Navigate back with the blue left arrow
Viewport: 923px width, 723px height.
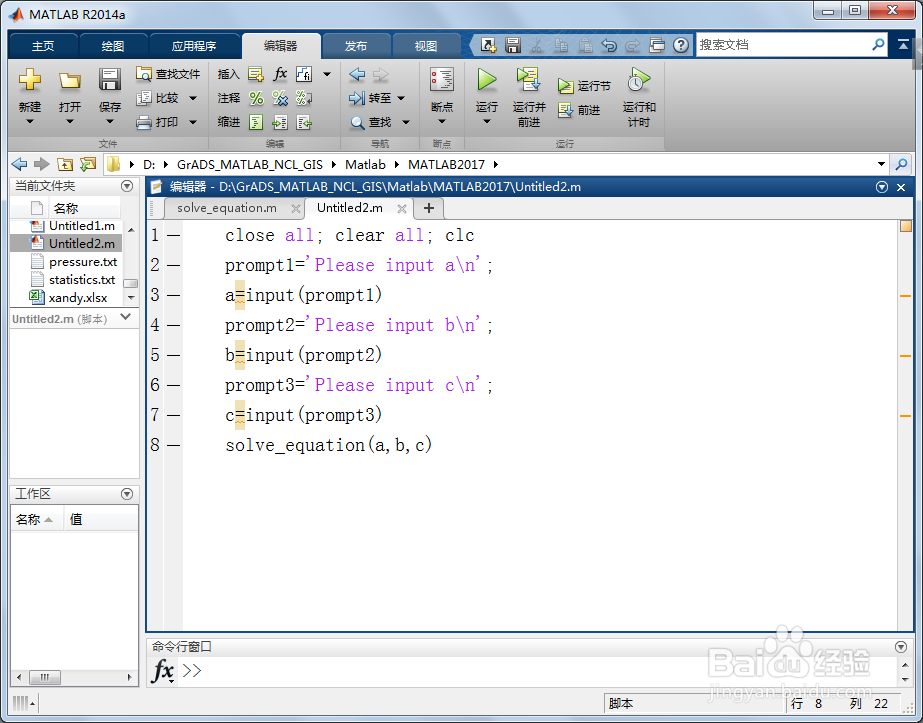pyautogui.click(x=357, y=74)
